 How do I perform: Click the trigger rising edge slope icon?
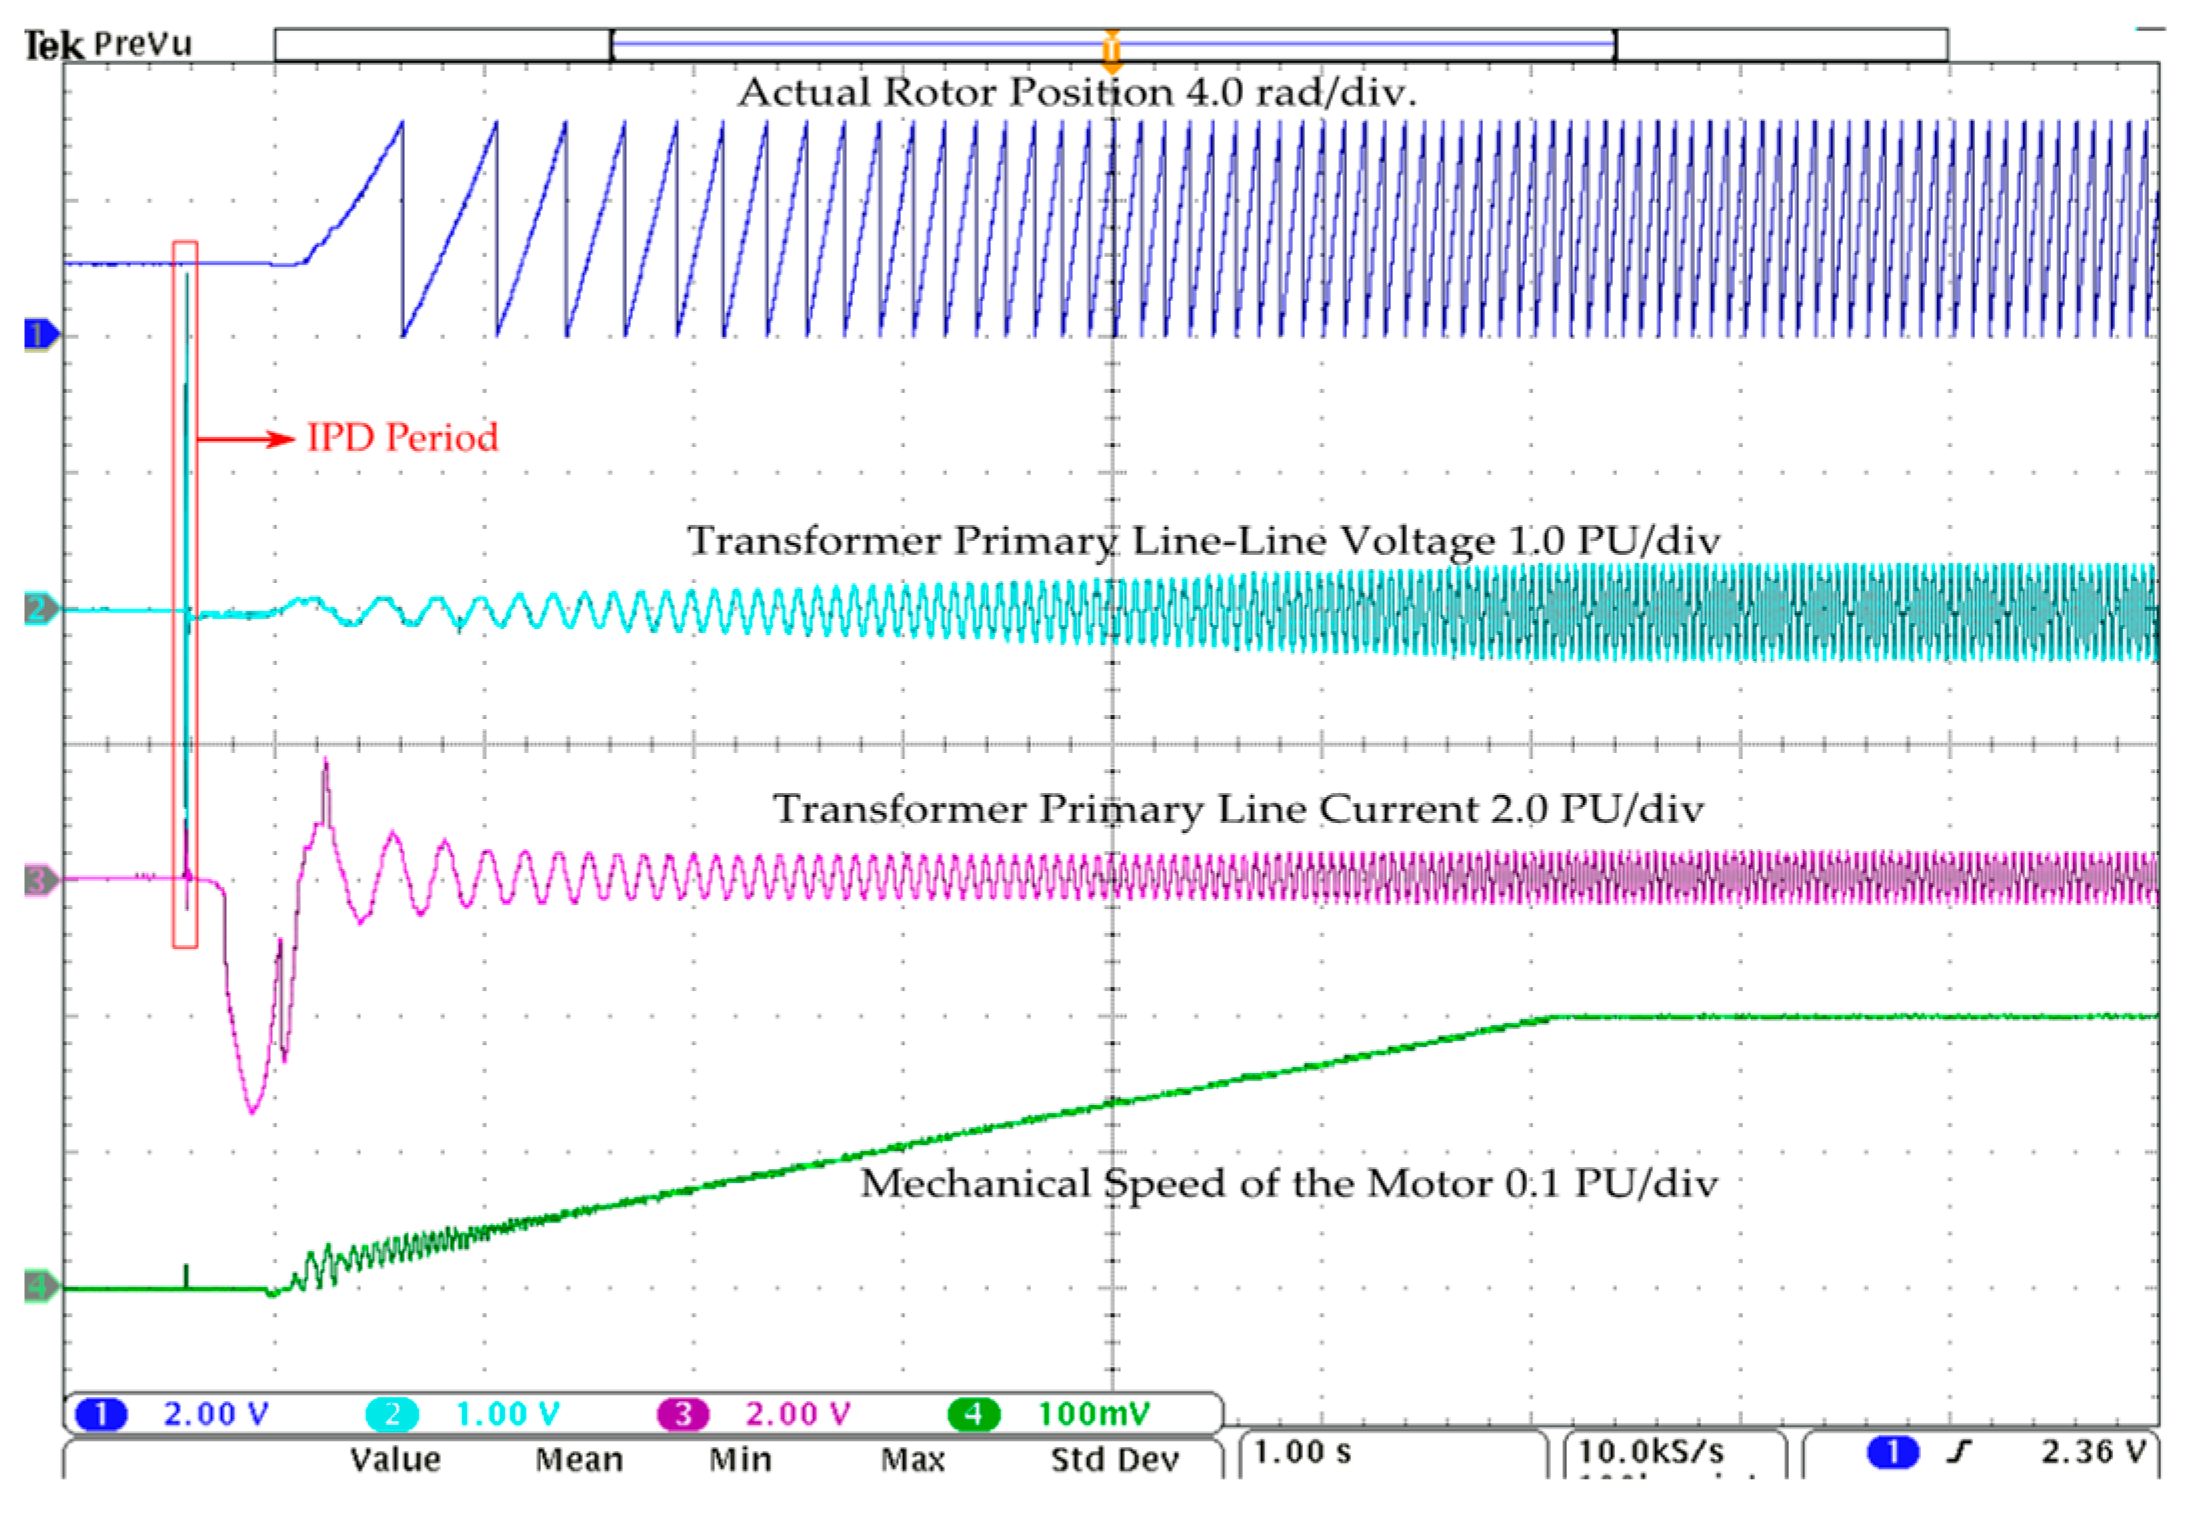1960,1451
